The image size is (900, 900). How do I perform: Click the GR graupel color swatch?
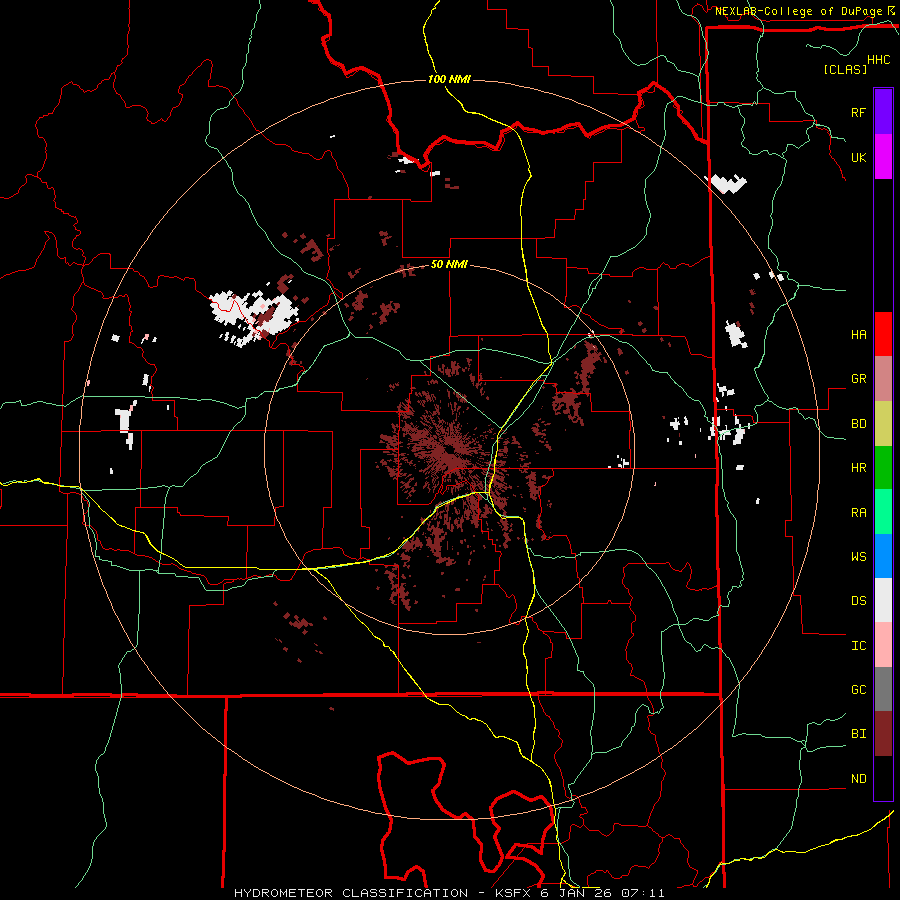click(883, 379)
